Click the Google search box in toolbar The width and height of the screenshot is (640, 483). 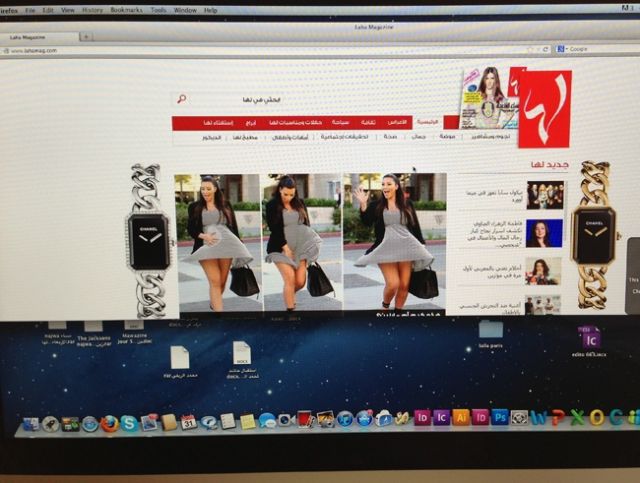(590, 48)
